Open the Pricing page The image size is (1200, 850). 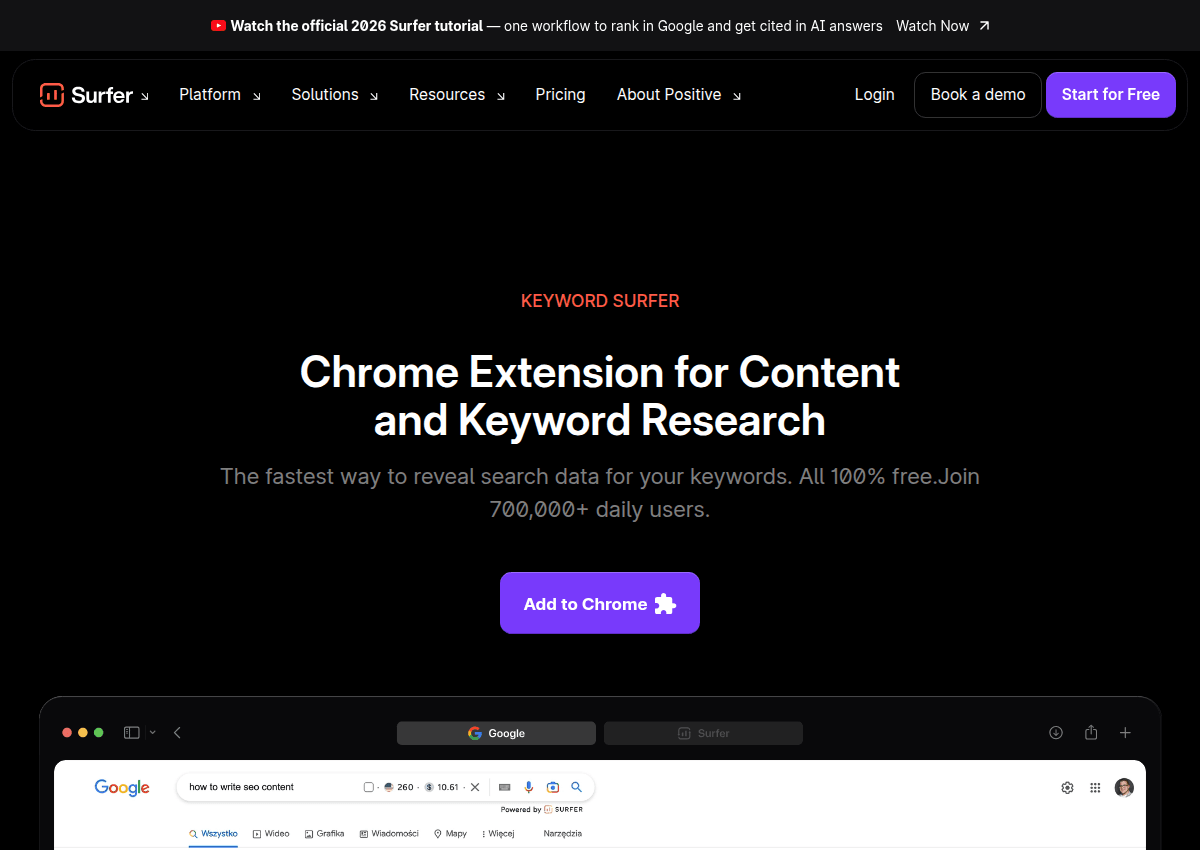point(560,95)
